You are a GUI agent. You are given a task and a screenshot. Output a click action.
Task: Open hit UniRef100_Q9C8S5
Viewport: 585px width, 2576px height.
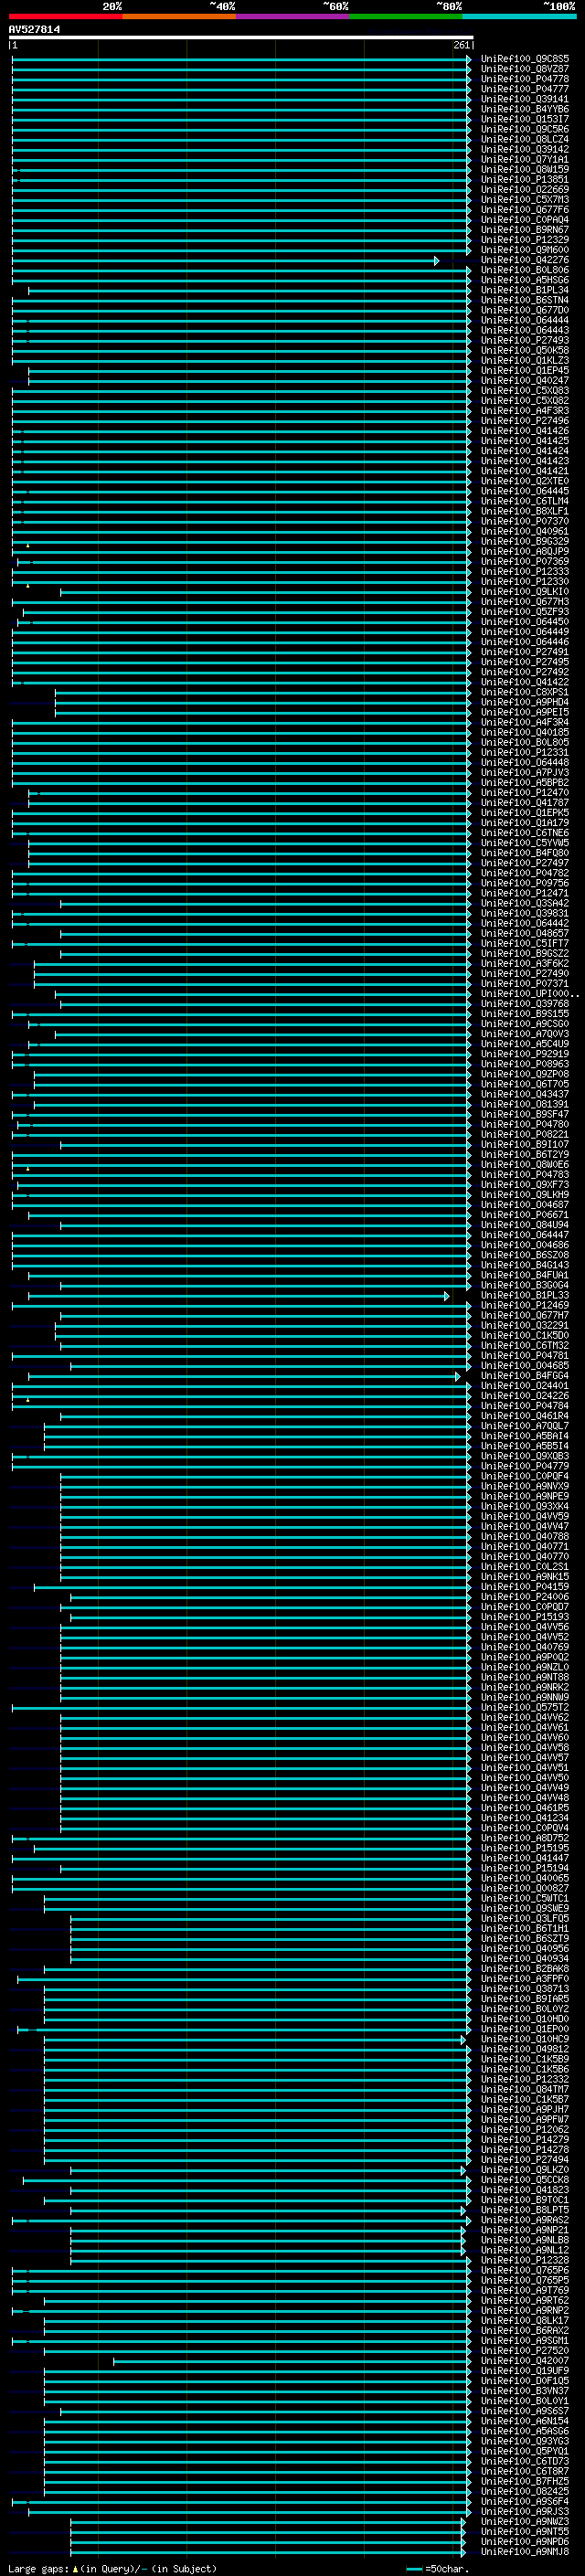[x=524, y=59]
